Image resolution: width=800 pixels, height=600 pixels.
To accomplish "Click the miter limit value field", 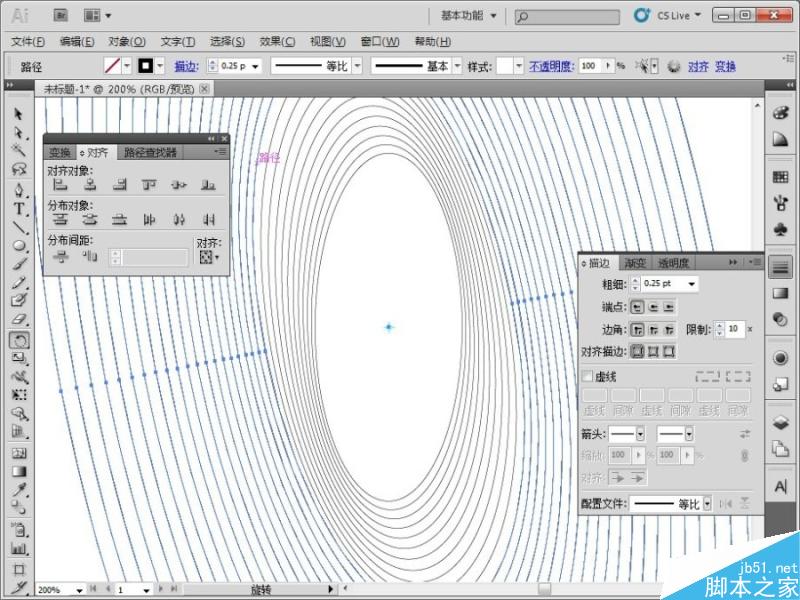I will click(735, 329).
